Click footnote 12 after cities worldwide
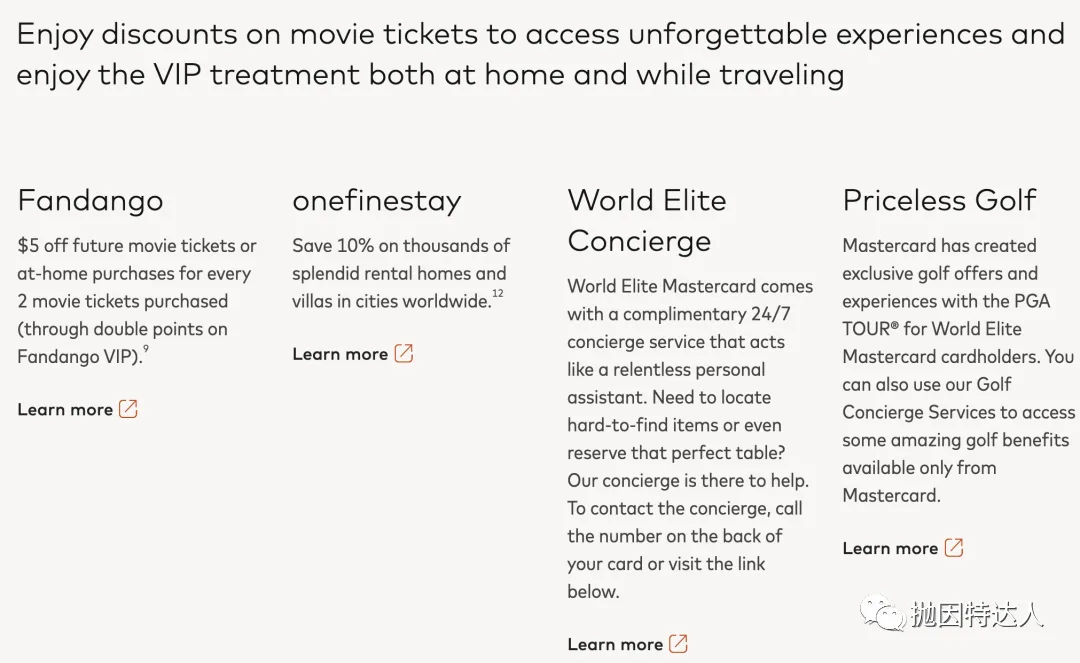1080x663 pixels. 497,294
